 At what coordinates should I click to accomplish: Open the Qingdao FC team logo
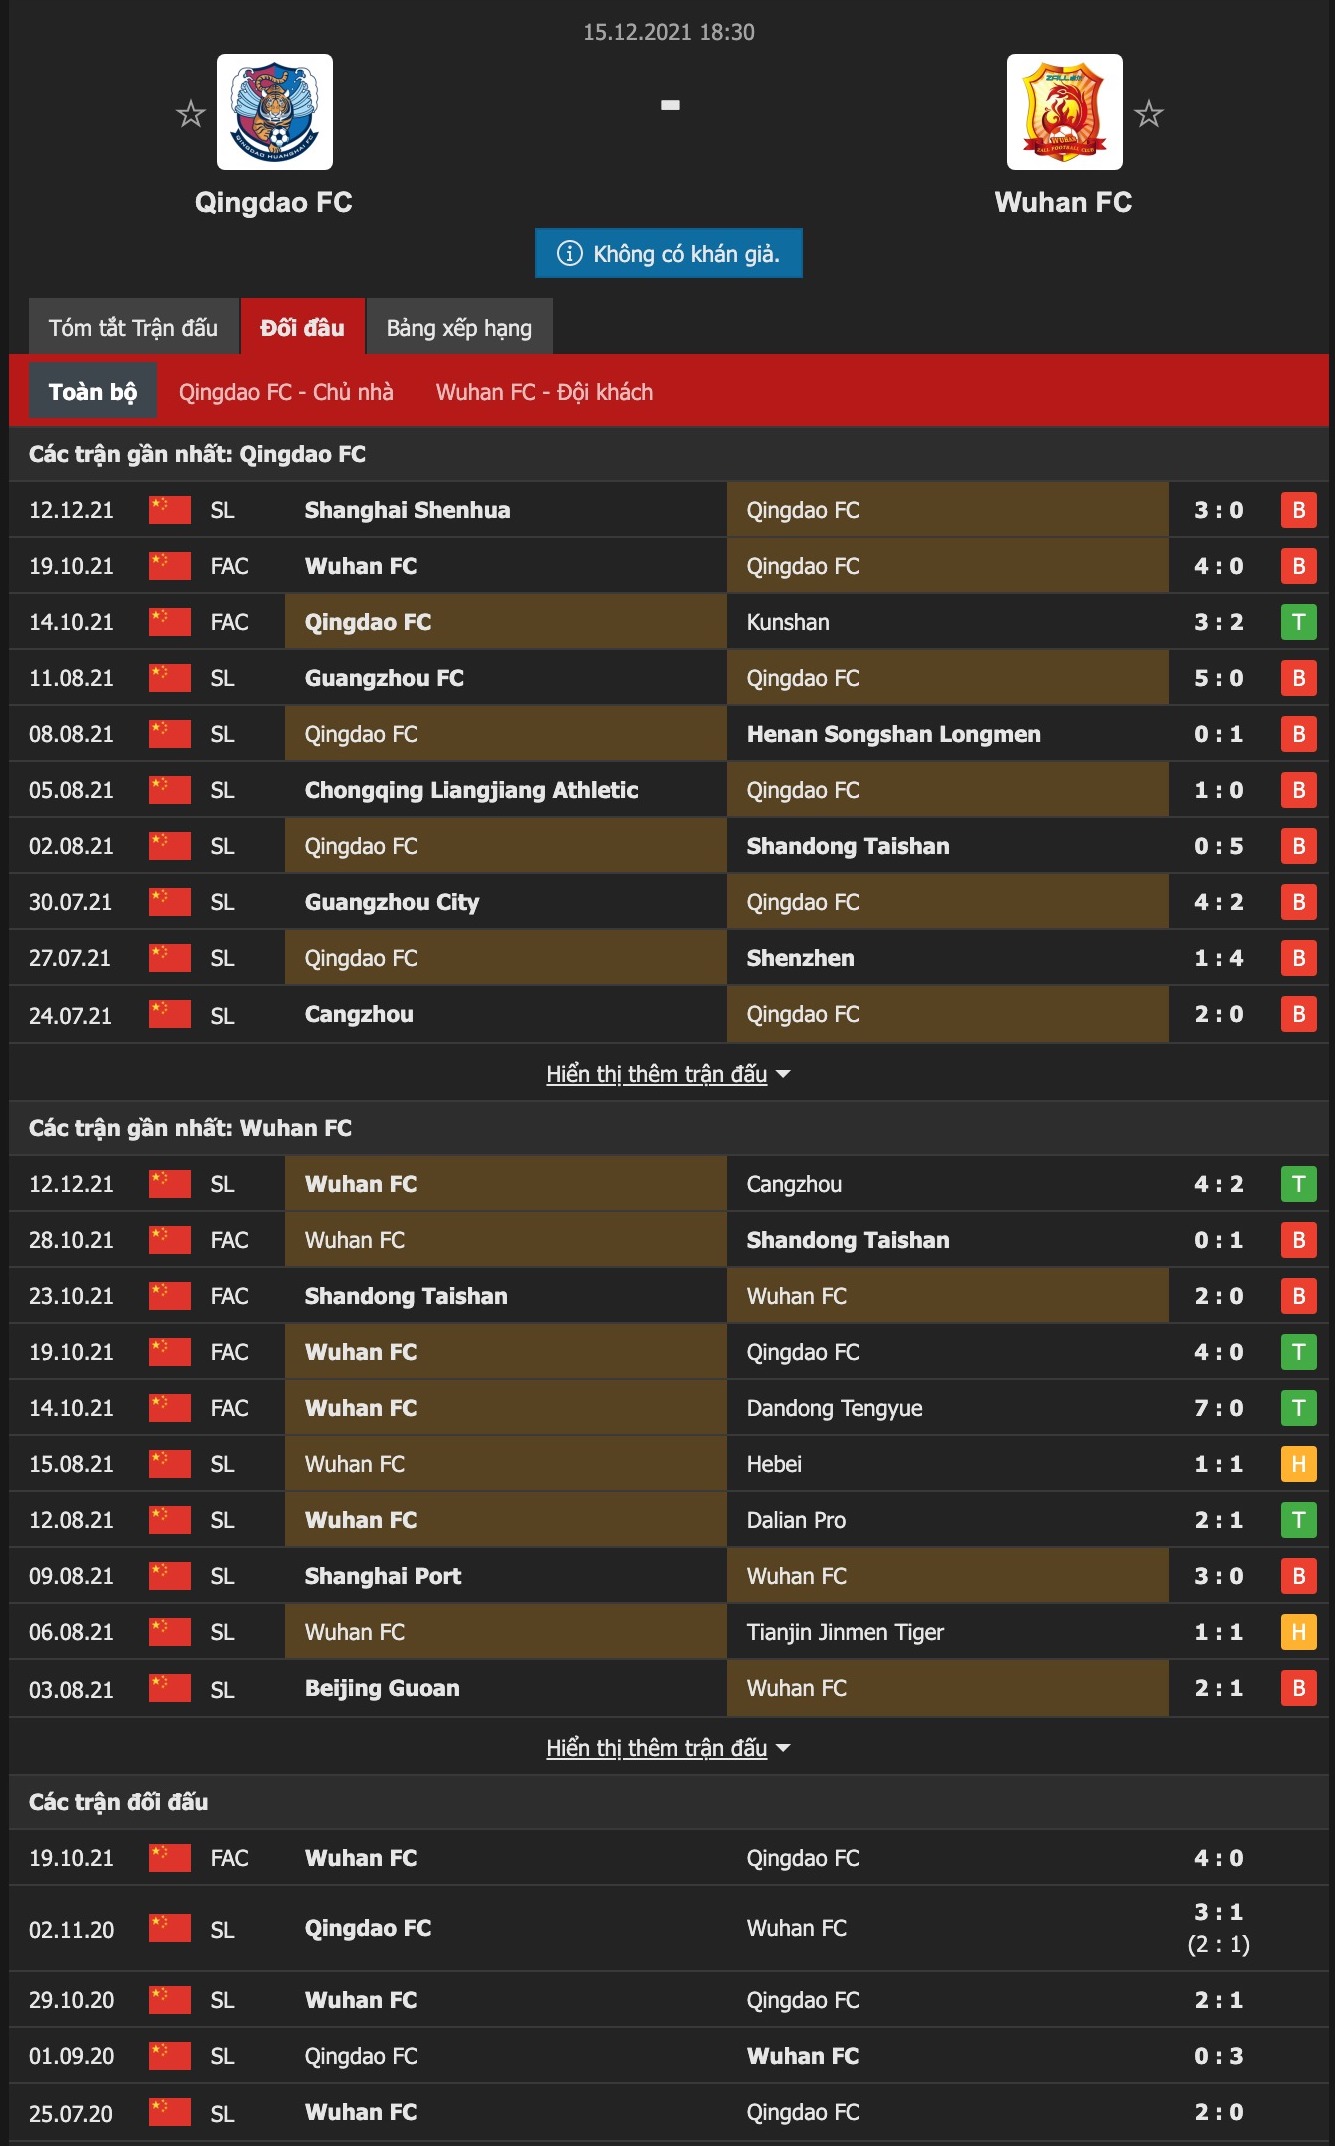click(x=275, y=112)
